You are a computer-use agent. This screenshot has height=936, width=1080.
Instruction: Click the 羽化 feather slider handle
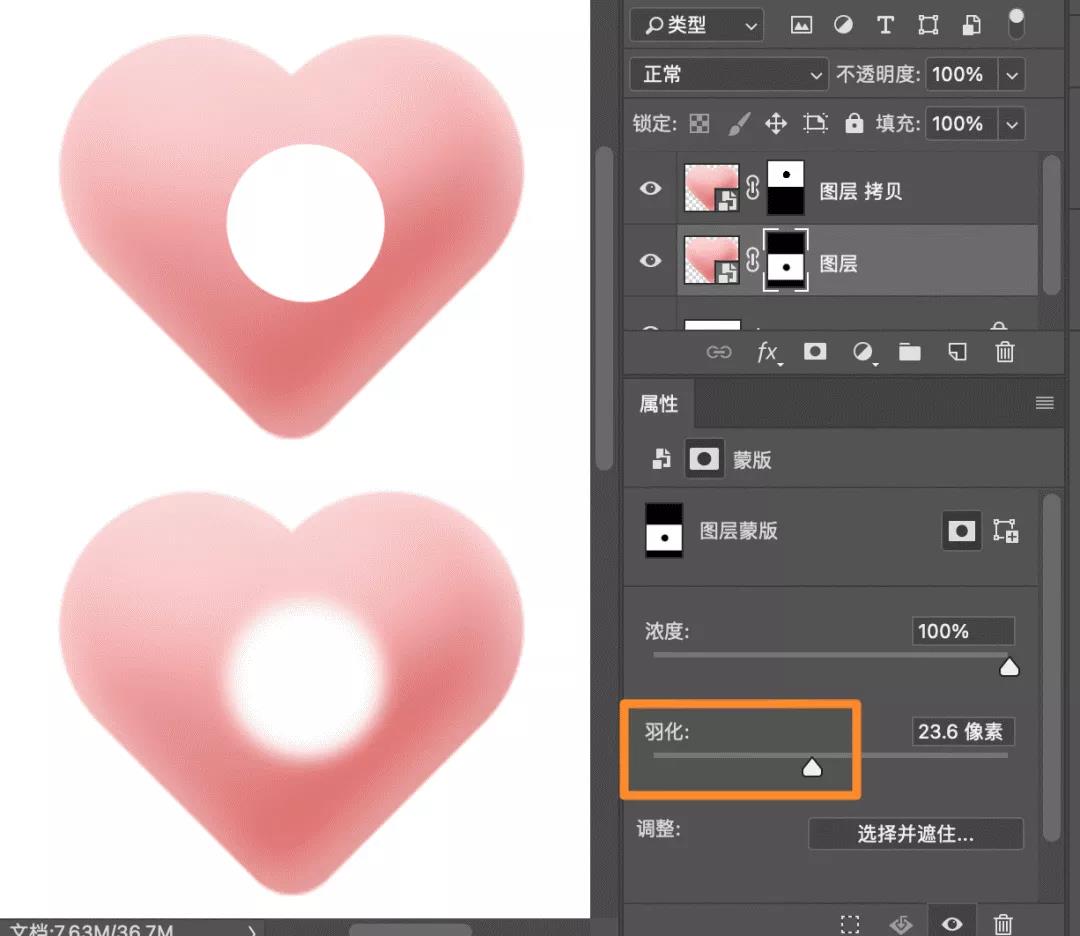coord(812,768)
